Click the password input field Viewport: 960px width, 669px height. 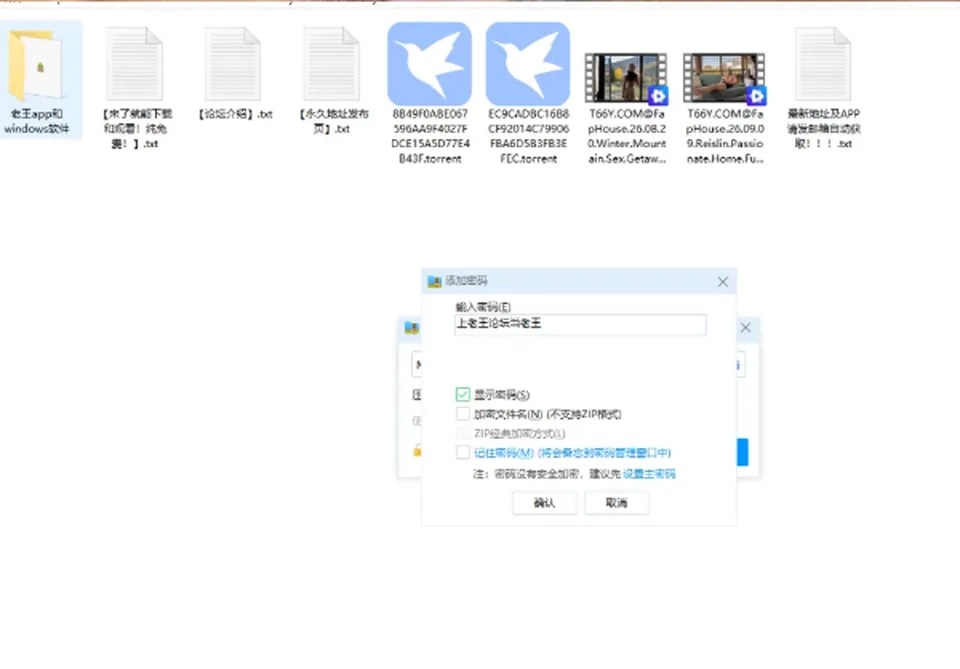click(580, 324)
